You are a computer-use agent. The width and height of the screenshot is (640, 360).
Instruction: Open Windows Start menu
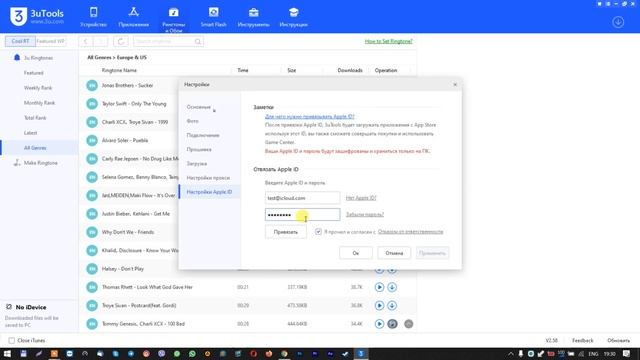[x=7, y=354]
